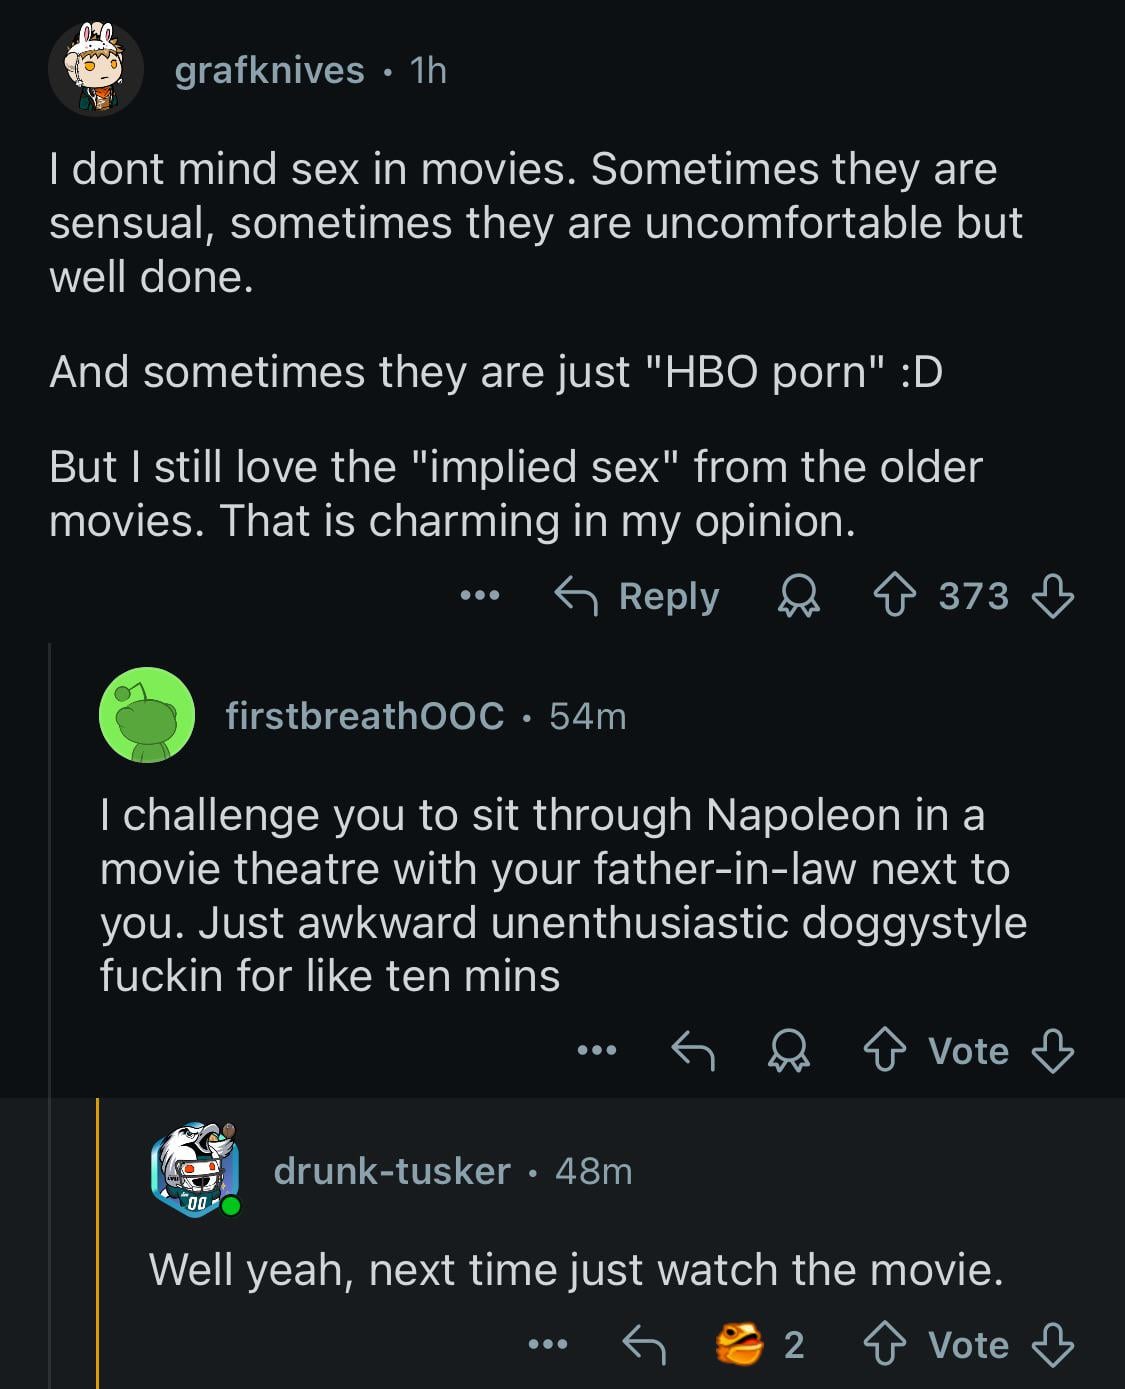Upvote grafknives' comment
This screenshot has height=1389, width=1125.
point(895,597)
